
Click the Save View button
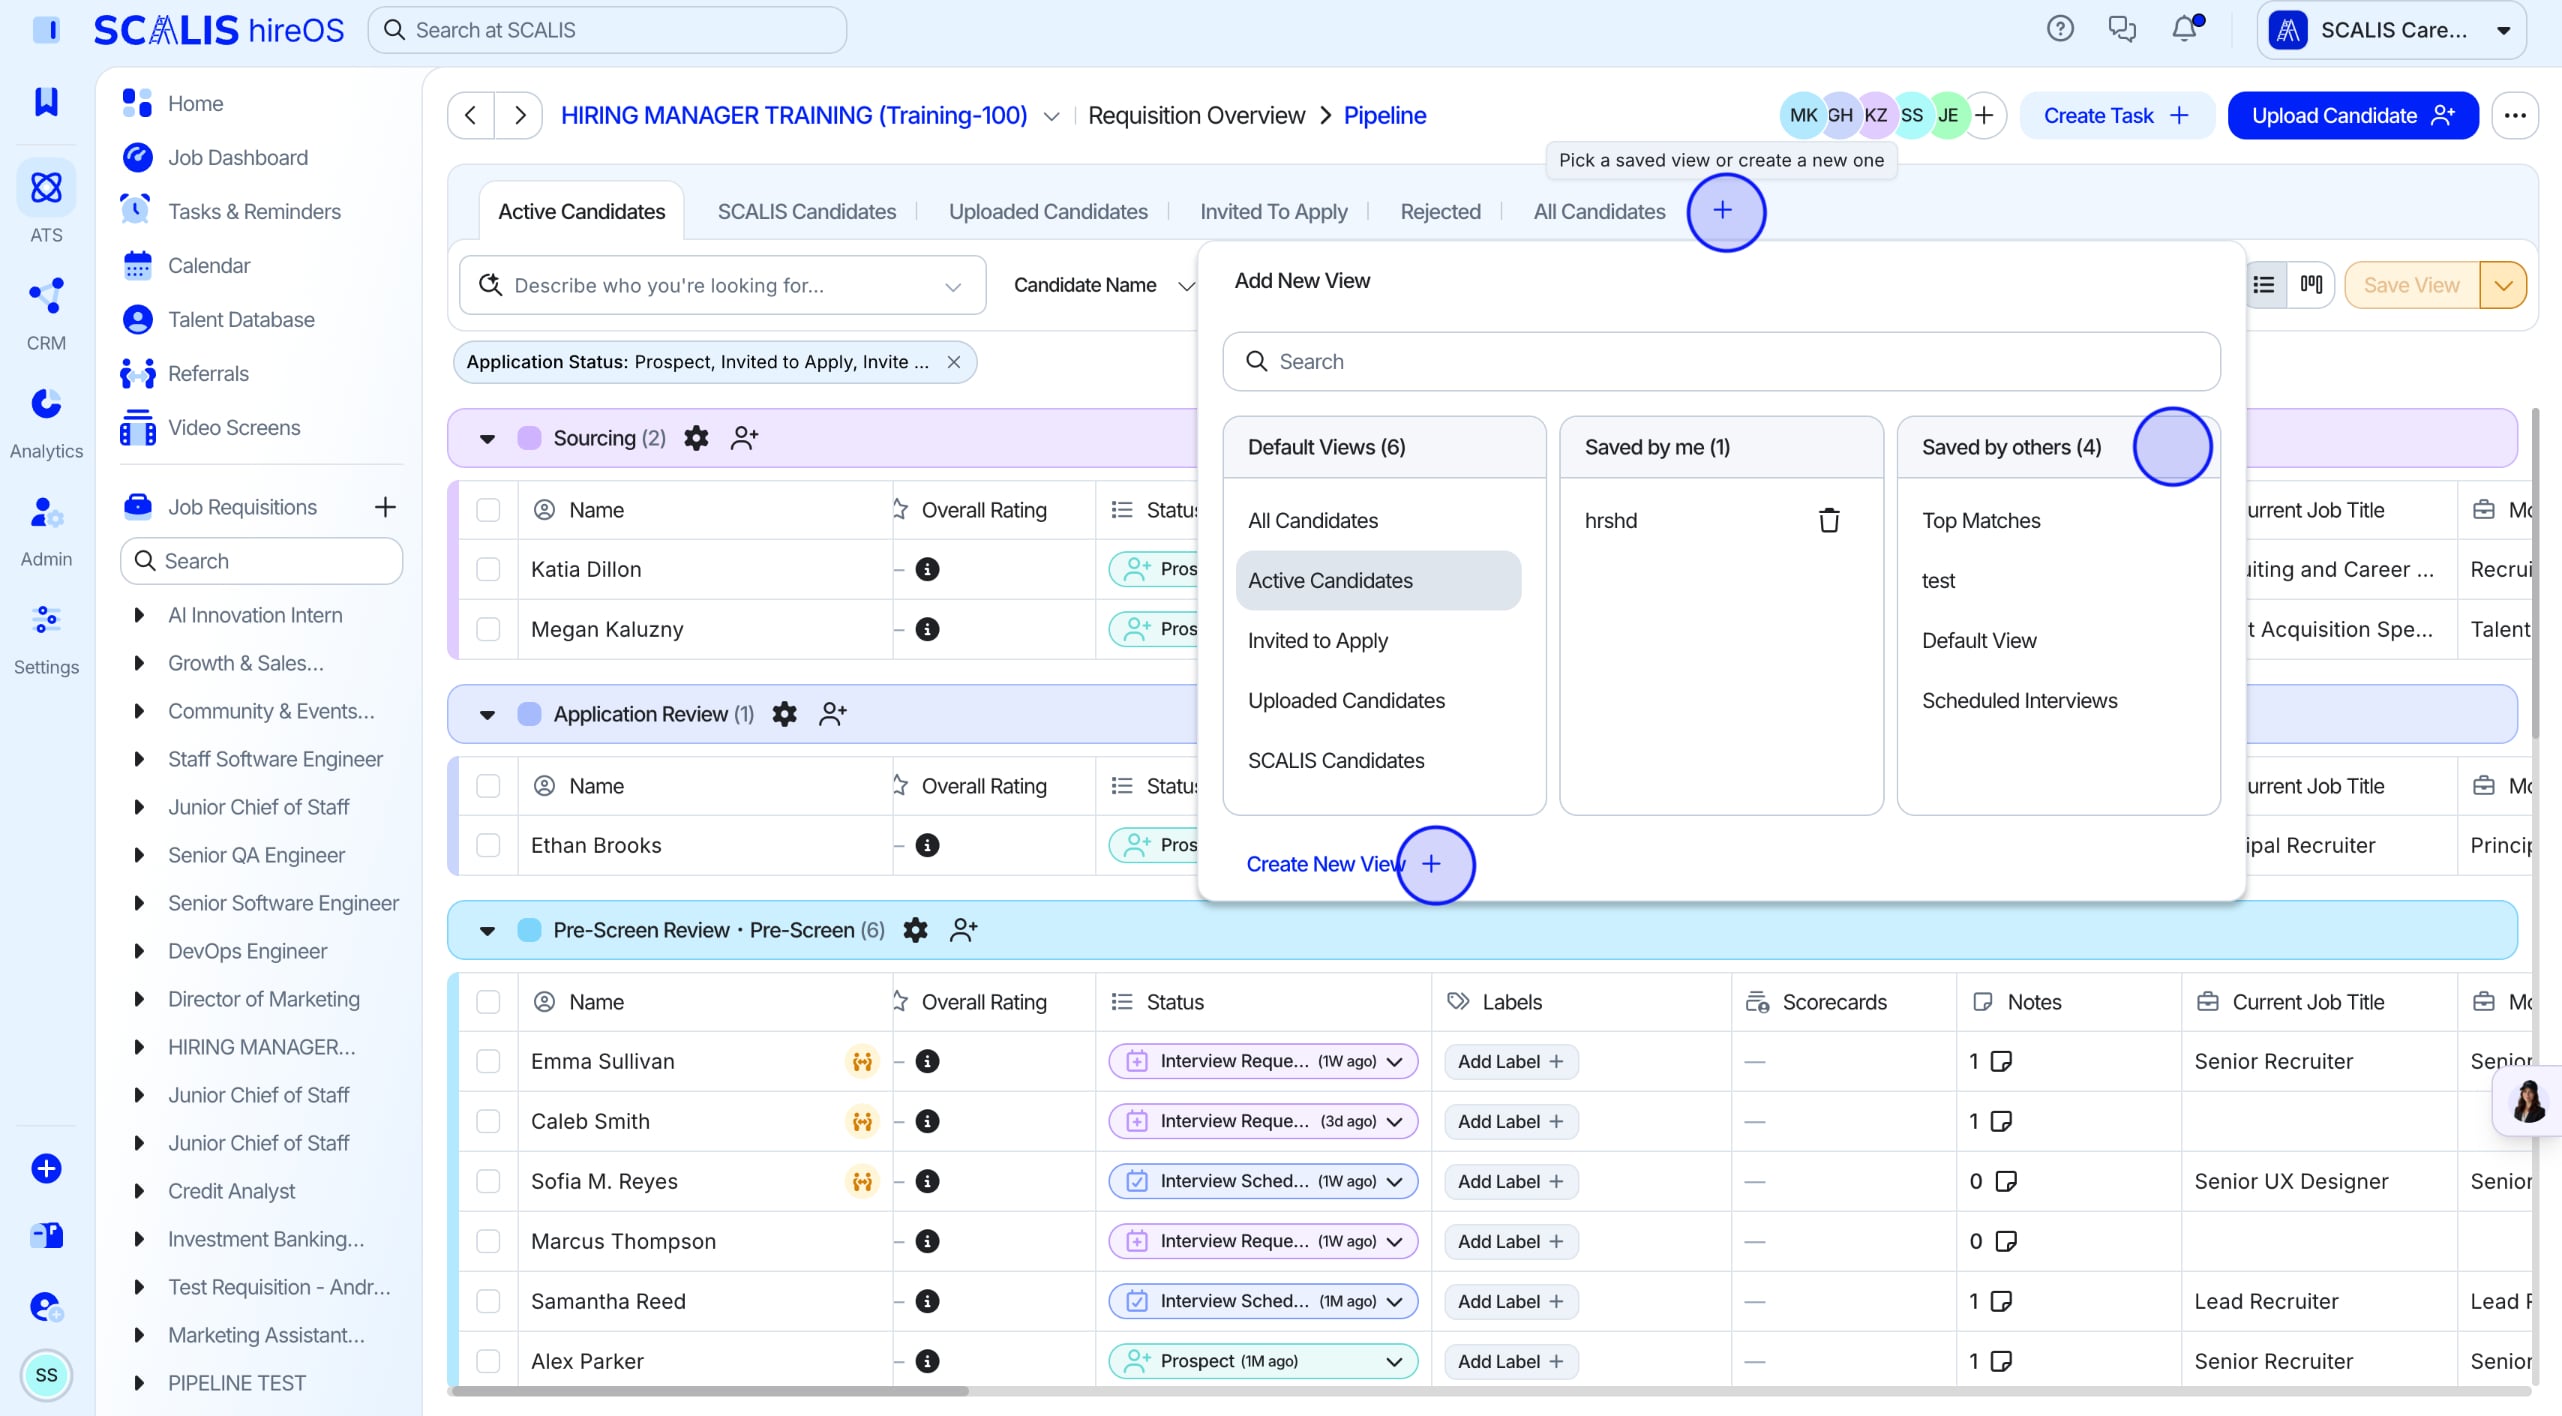2411,285
